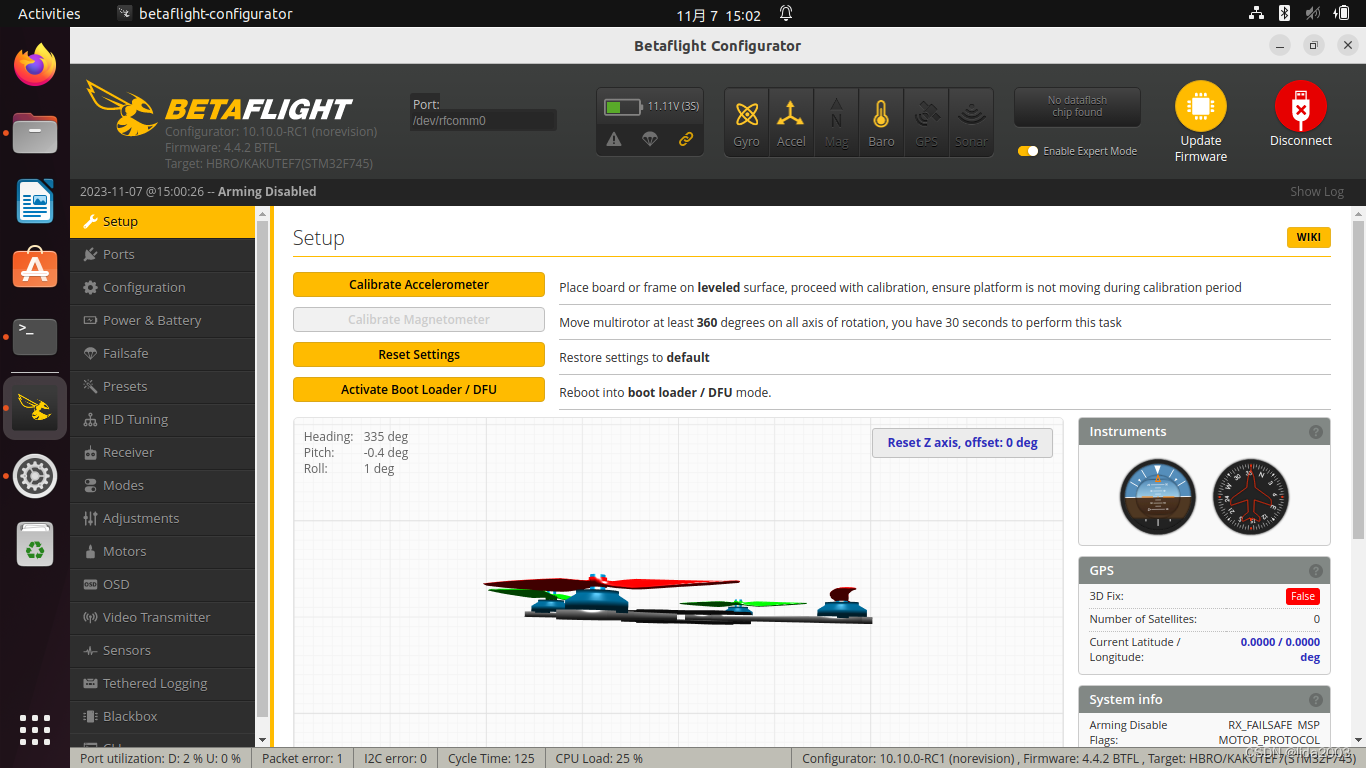Open Ubuntu Software from the dock
Viewport: 1366px width, 768px height.
coord(35,269)
